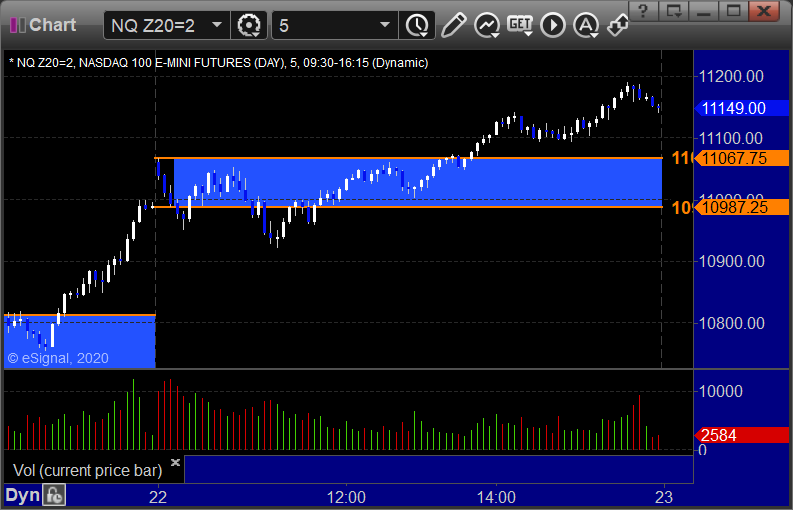Click the upper orange line at 11067.75
The height and width of the screenshot is (510, 793).
pyautogui.click(x=408, y=158)
